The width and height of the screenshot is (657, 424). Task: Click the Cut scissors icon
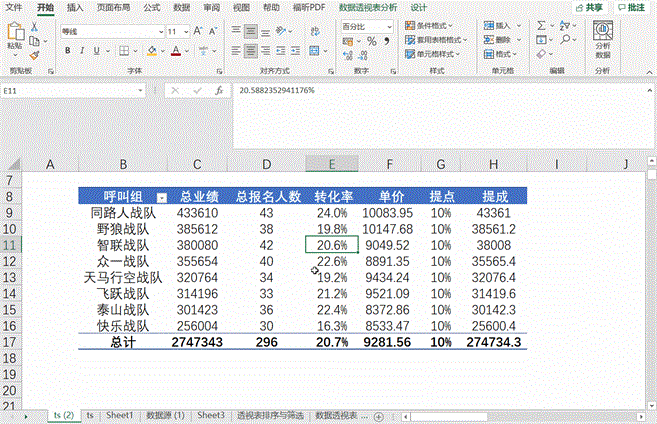click(34, 27)
